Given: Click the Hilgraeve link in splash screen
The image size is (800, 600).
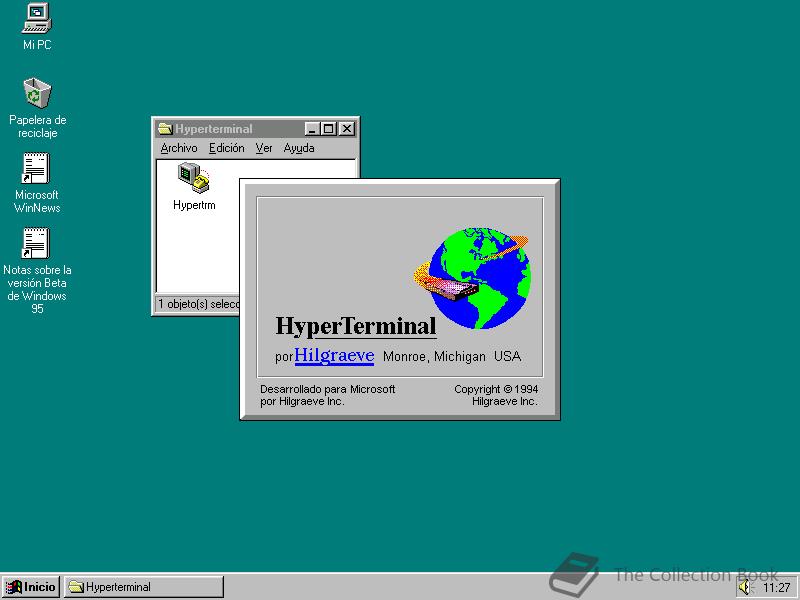Looking at the screenshot, I should pos(334,355).
